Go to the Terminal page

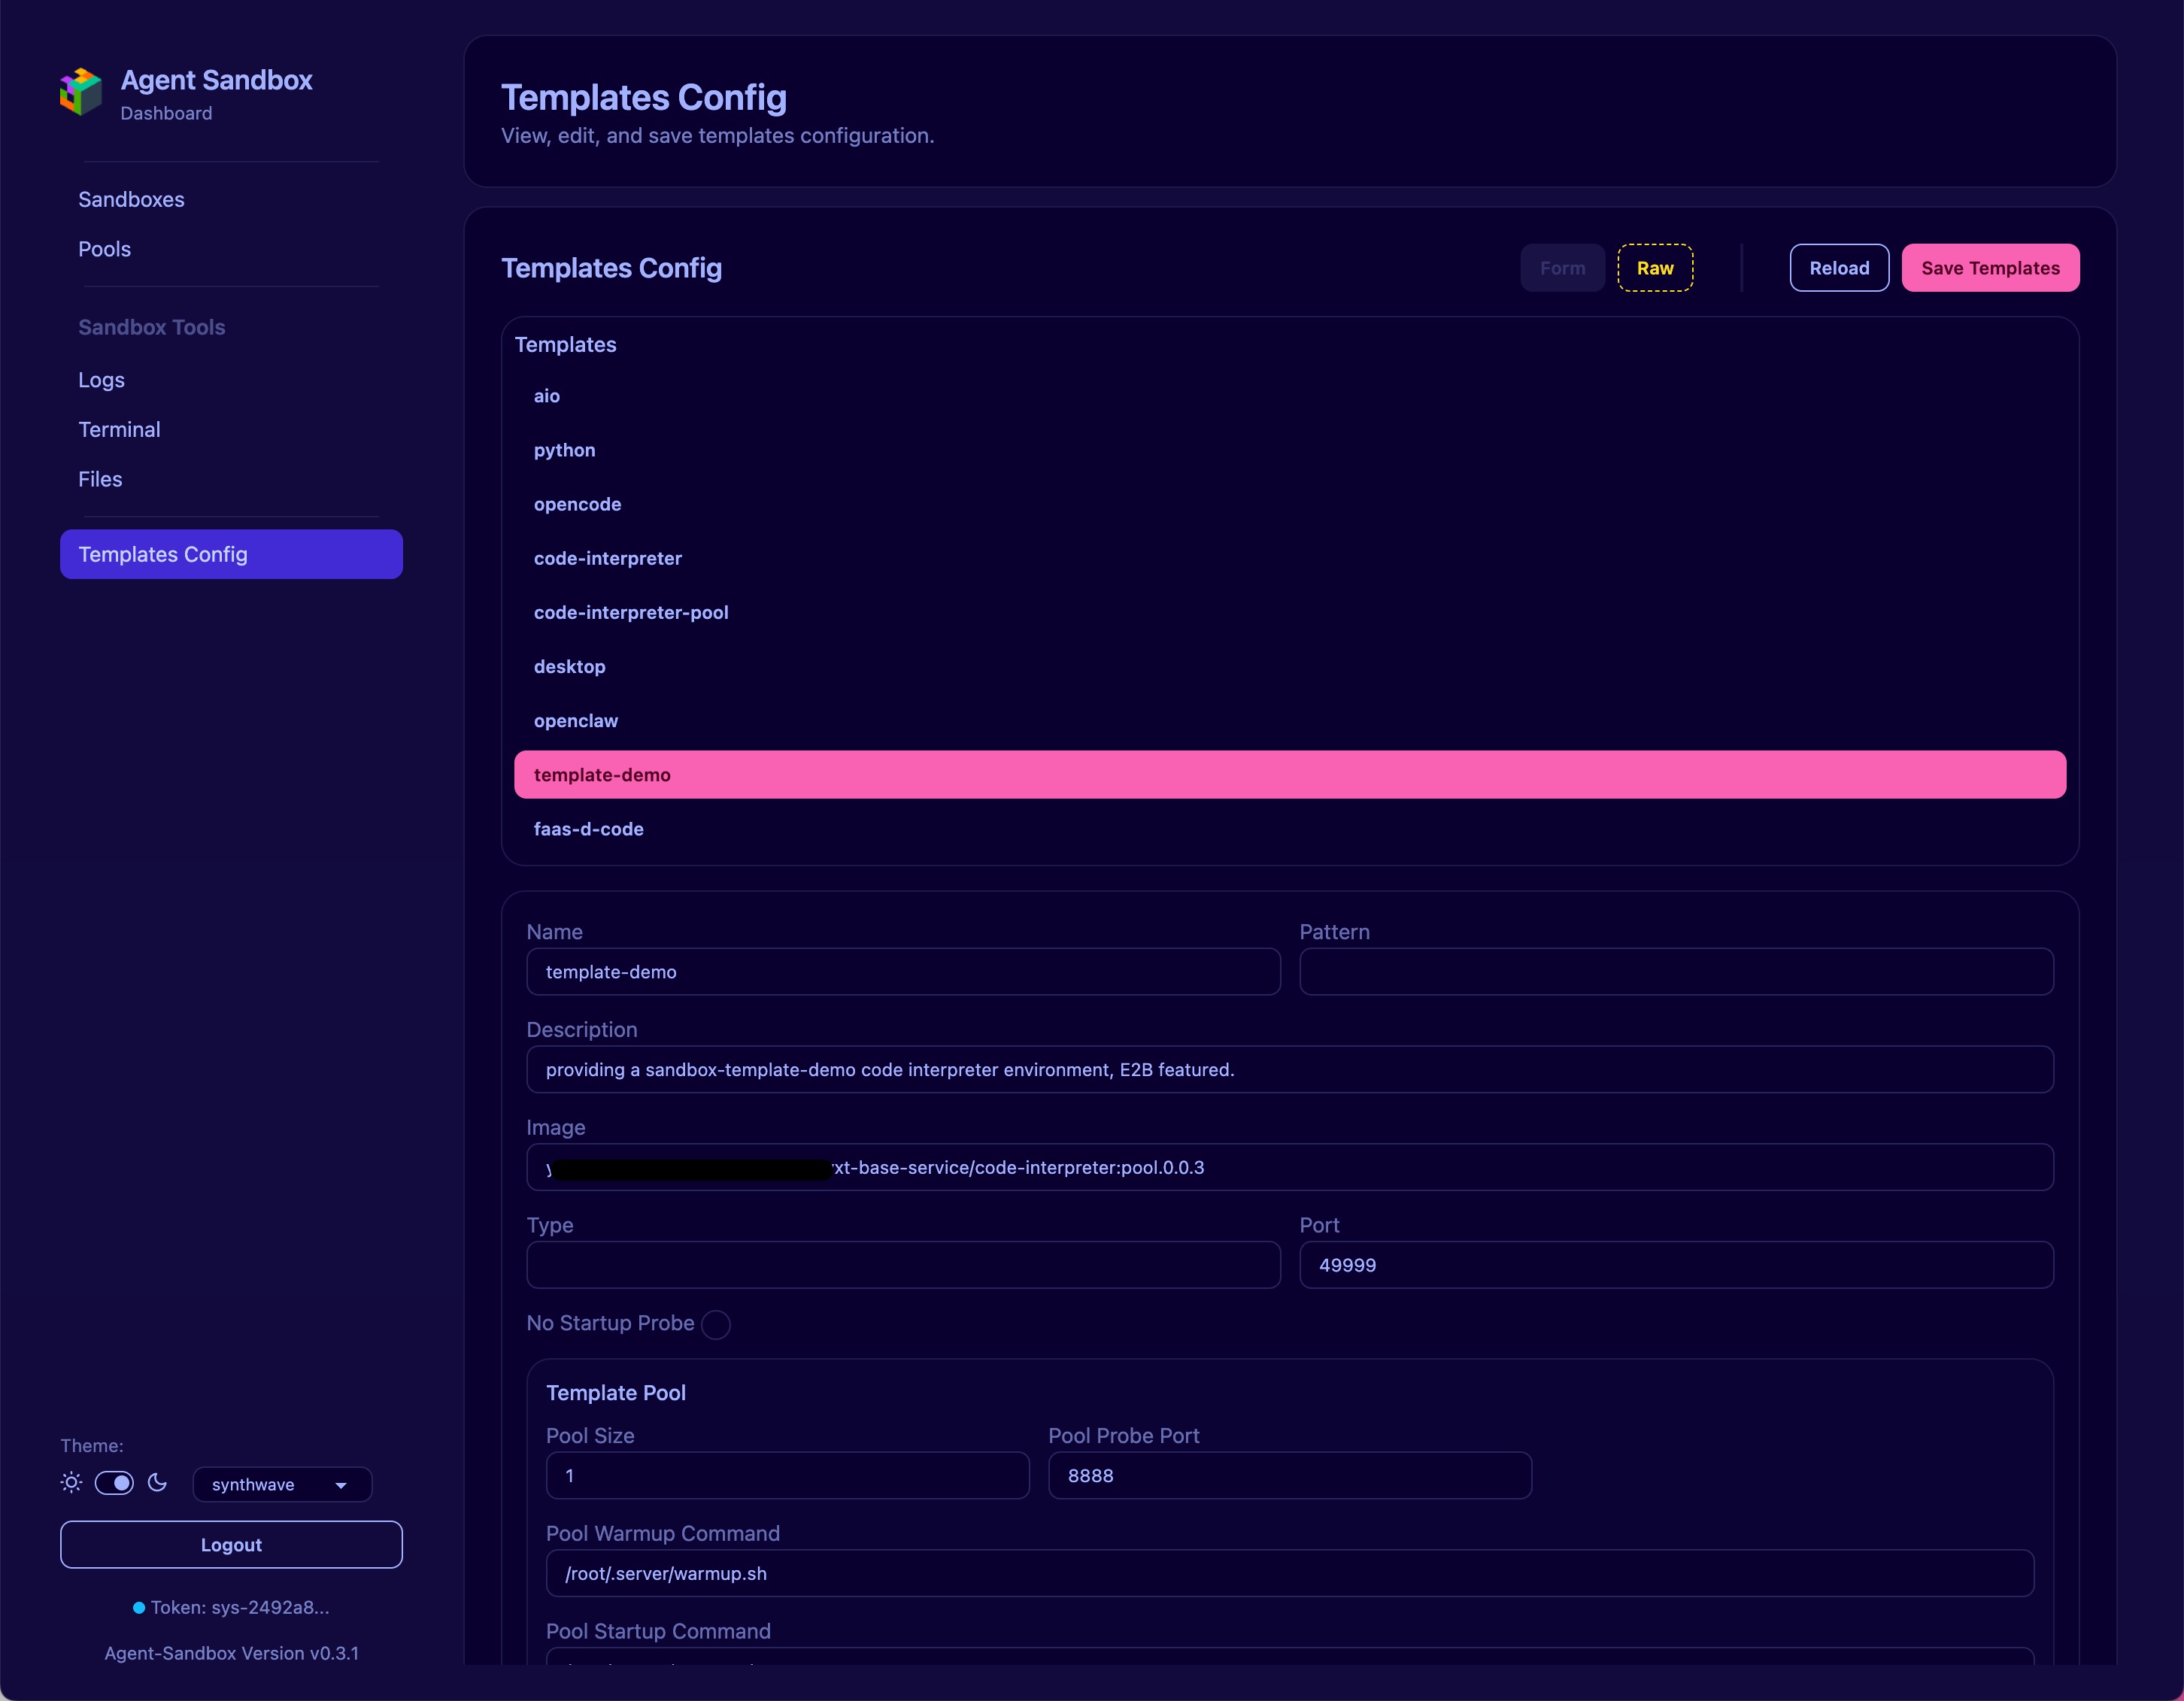[119, 429]
